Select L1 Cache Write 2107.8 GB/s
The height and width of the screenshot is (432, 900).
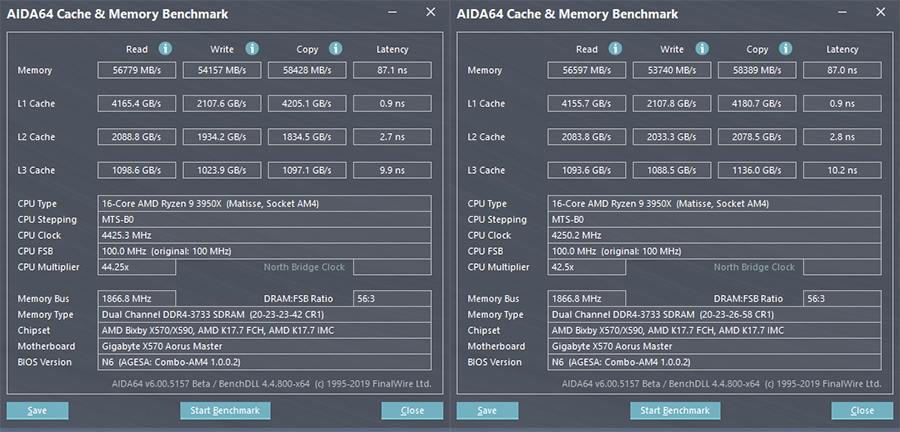coord(672,104)
